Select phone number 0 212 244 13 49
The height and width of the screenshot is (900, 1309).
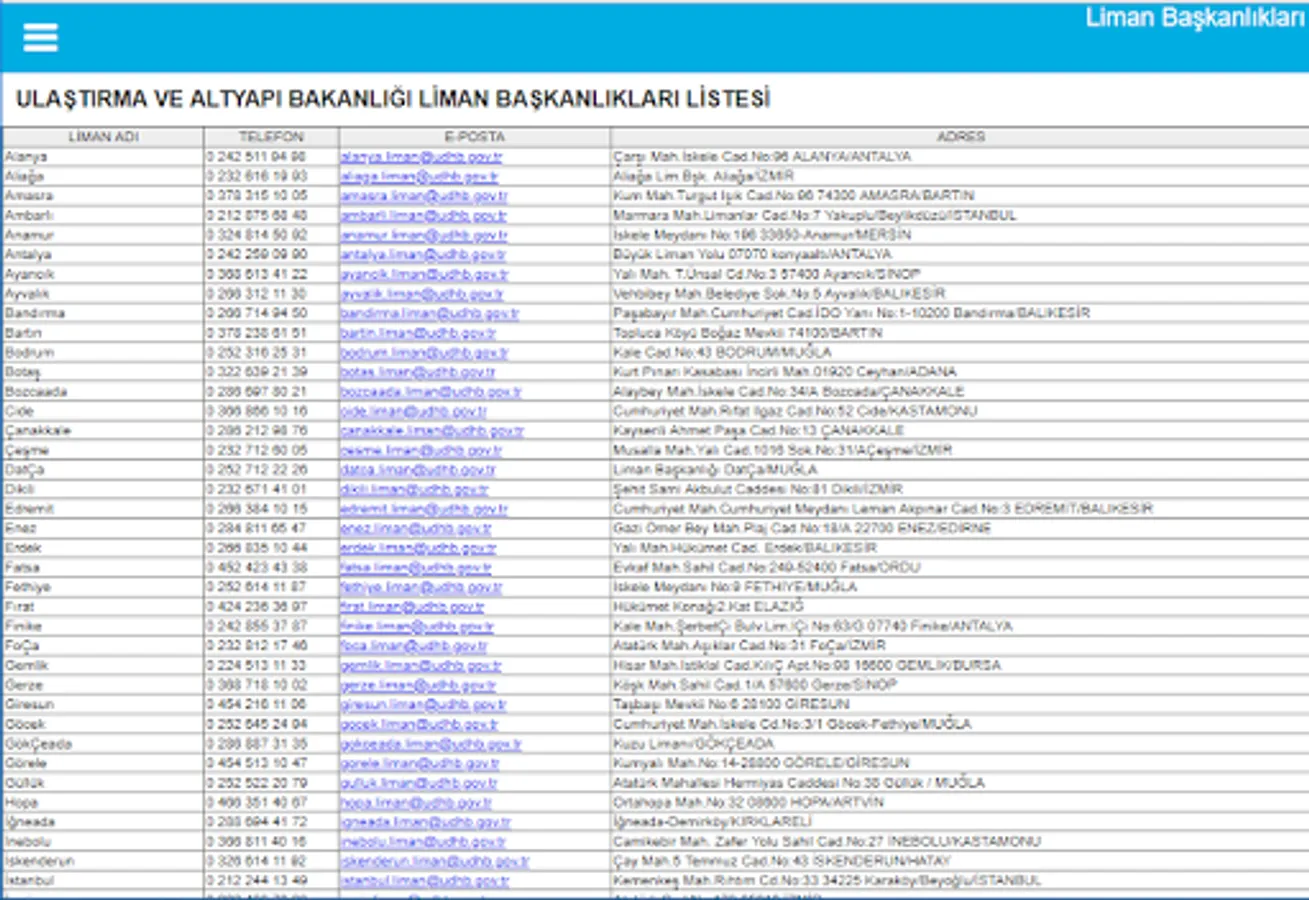pos(257,880)
